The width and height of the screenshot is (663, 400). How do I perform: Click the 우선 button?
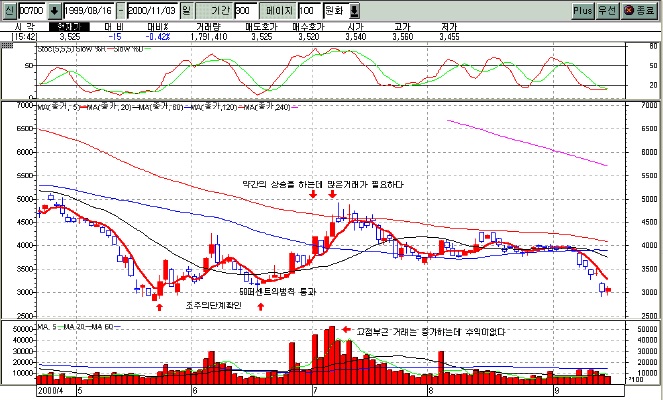[x=607, y=11]
